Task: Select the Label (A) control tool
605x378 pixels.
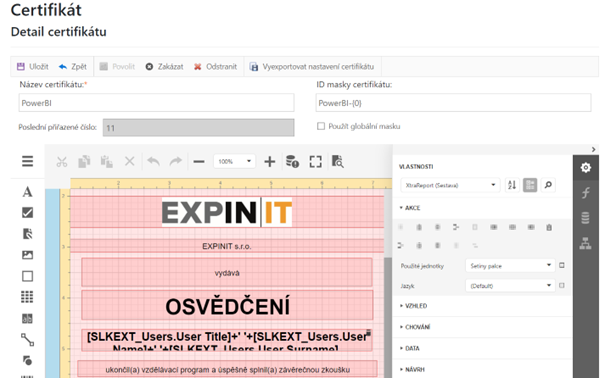Action: (x=27, y=192)
